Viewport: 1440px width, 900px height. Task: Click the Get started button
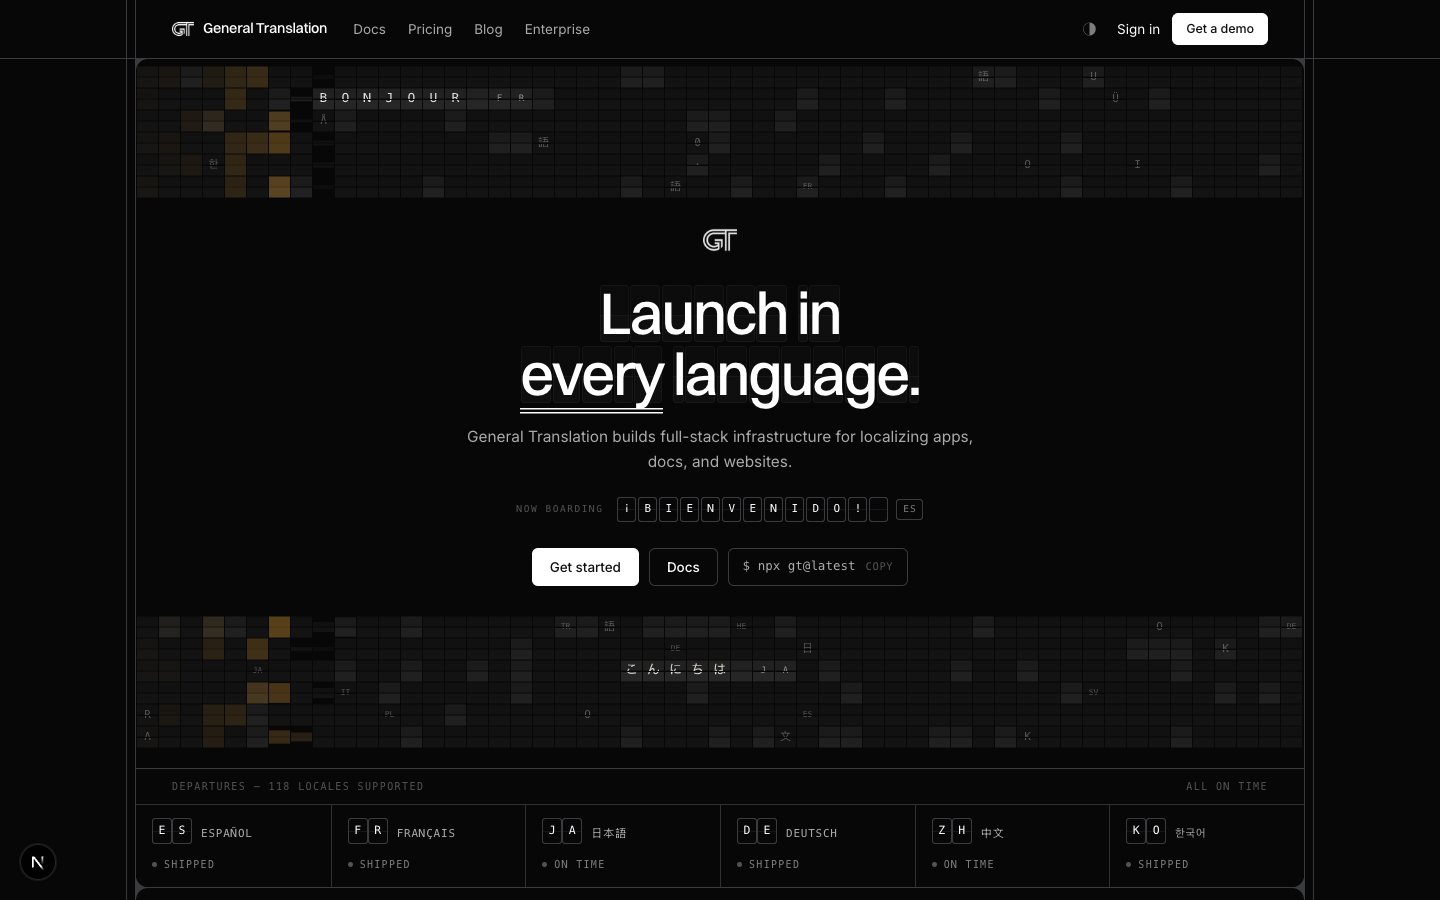(585, 567)
